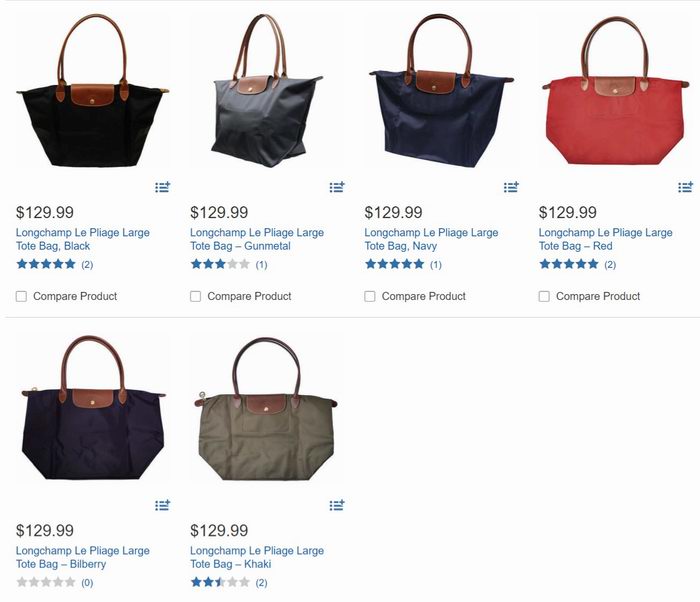This screenshot has height=602, width=700.
Task: View the khaki tote bag image
Action: pos(267,409)
